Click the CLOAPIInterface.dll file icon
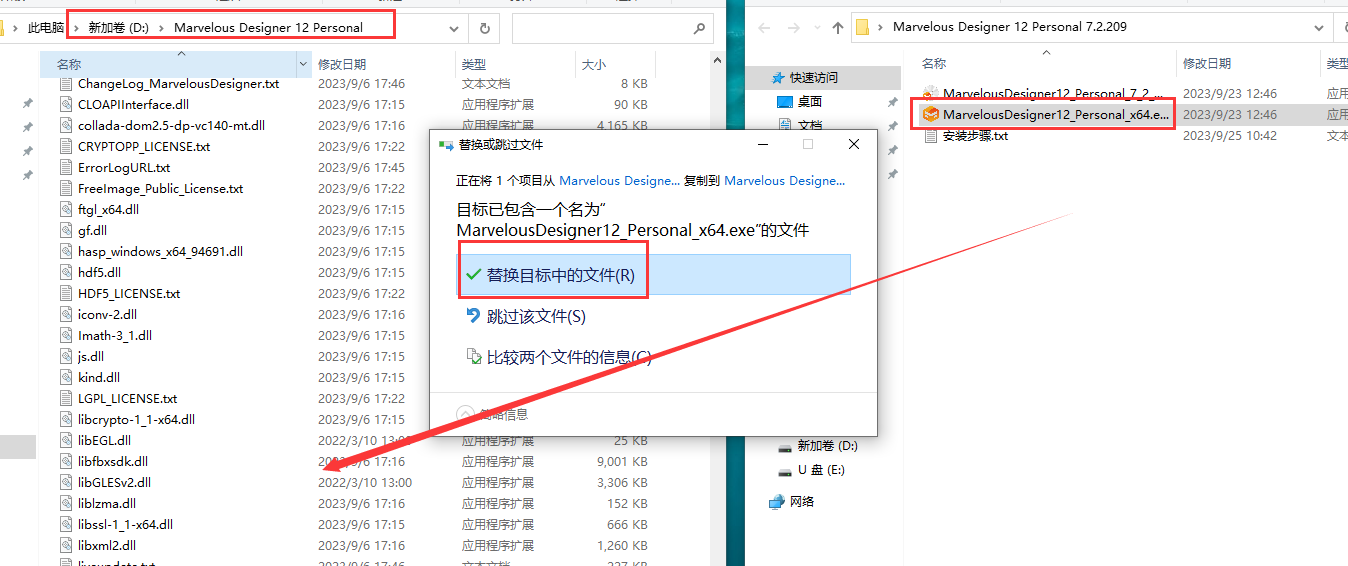Image resolution: width=1348 pixels, height=566 pixels. (x=67, y=105)
